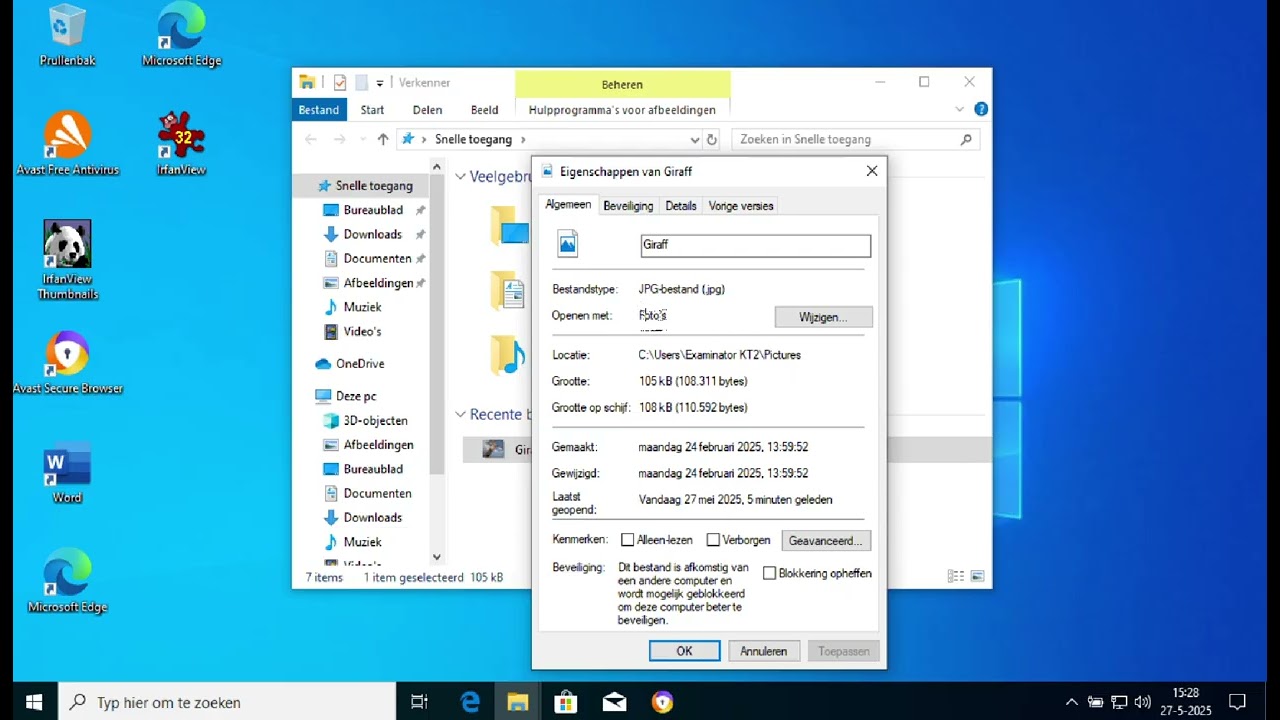
Task: Click the Avast Secure Browser taskbar icon
Action: pyautogui.click(x=662, y=702)
